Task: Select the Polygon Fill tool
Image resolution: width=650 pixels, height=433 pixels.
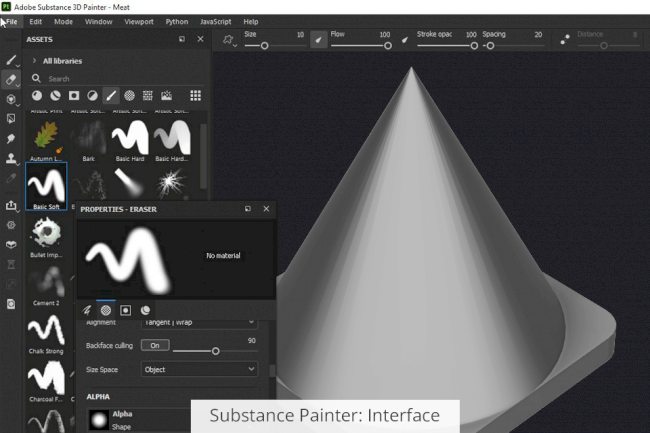Action: [11, 119]
